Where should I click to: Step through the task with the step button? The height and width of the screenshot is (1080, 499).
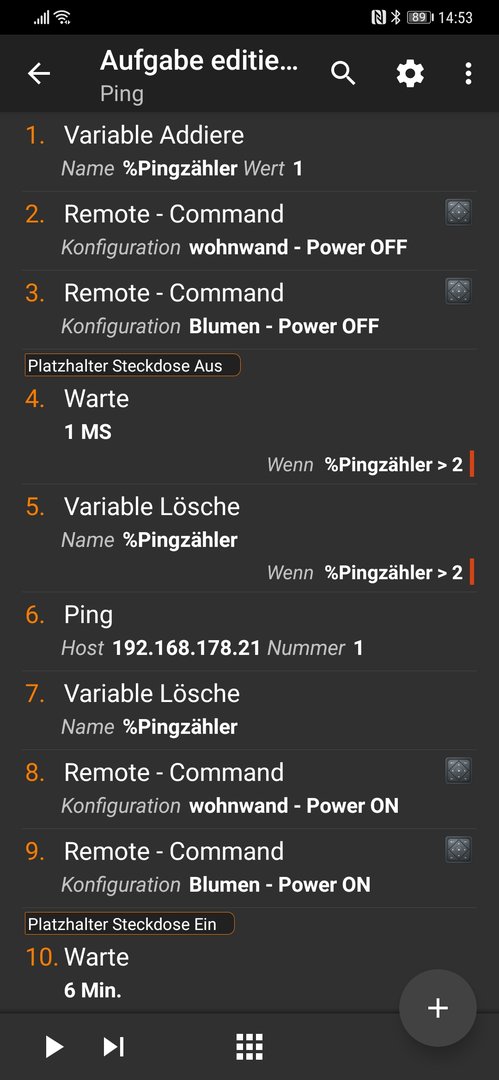pyautogui.click(x=114, y=1046)
